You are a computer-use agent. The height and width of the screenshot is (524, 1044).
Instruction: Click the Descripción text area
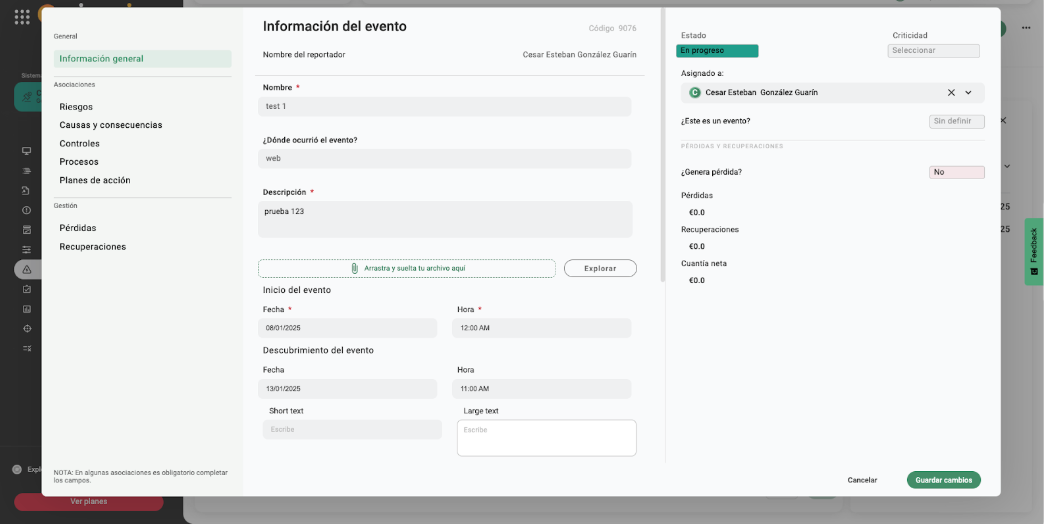point(445,219)
